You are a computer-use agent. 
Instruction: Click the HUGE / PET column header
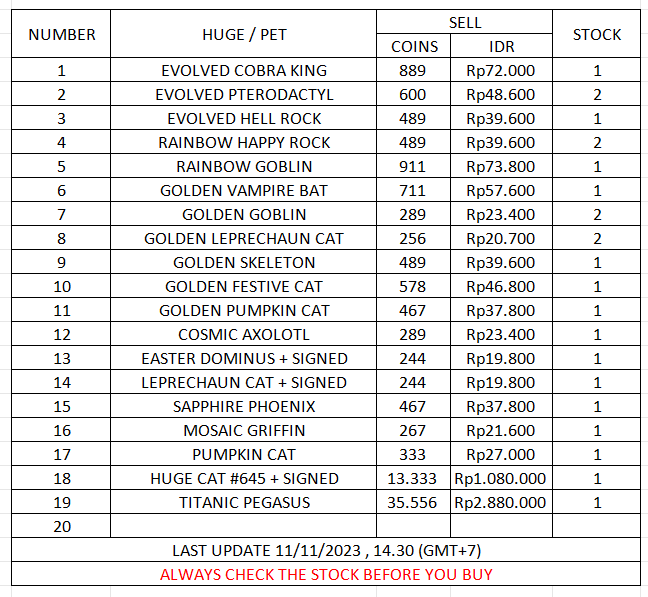coord(243,34)
